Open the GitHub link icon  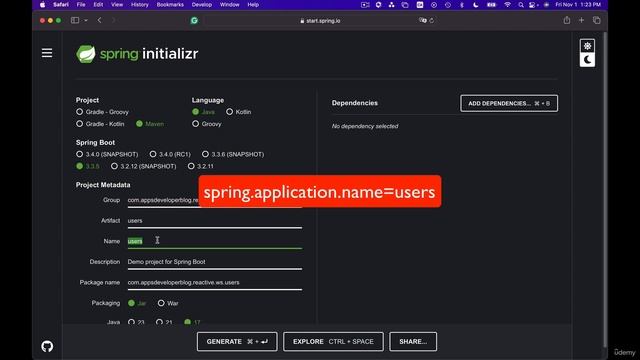coord(47,346)
